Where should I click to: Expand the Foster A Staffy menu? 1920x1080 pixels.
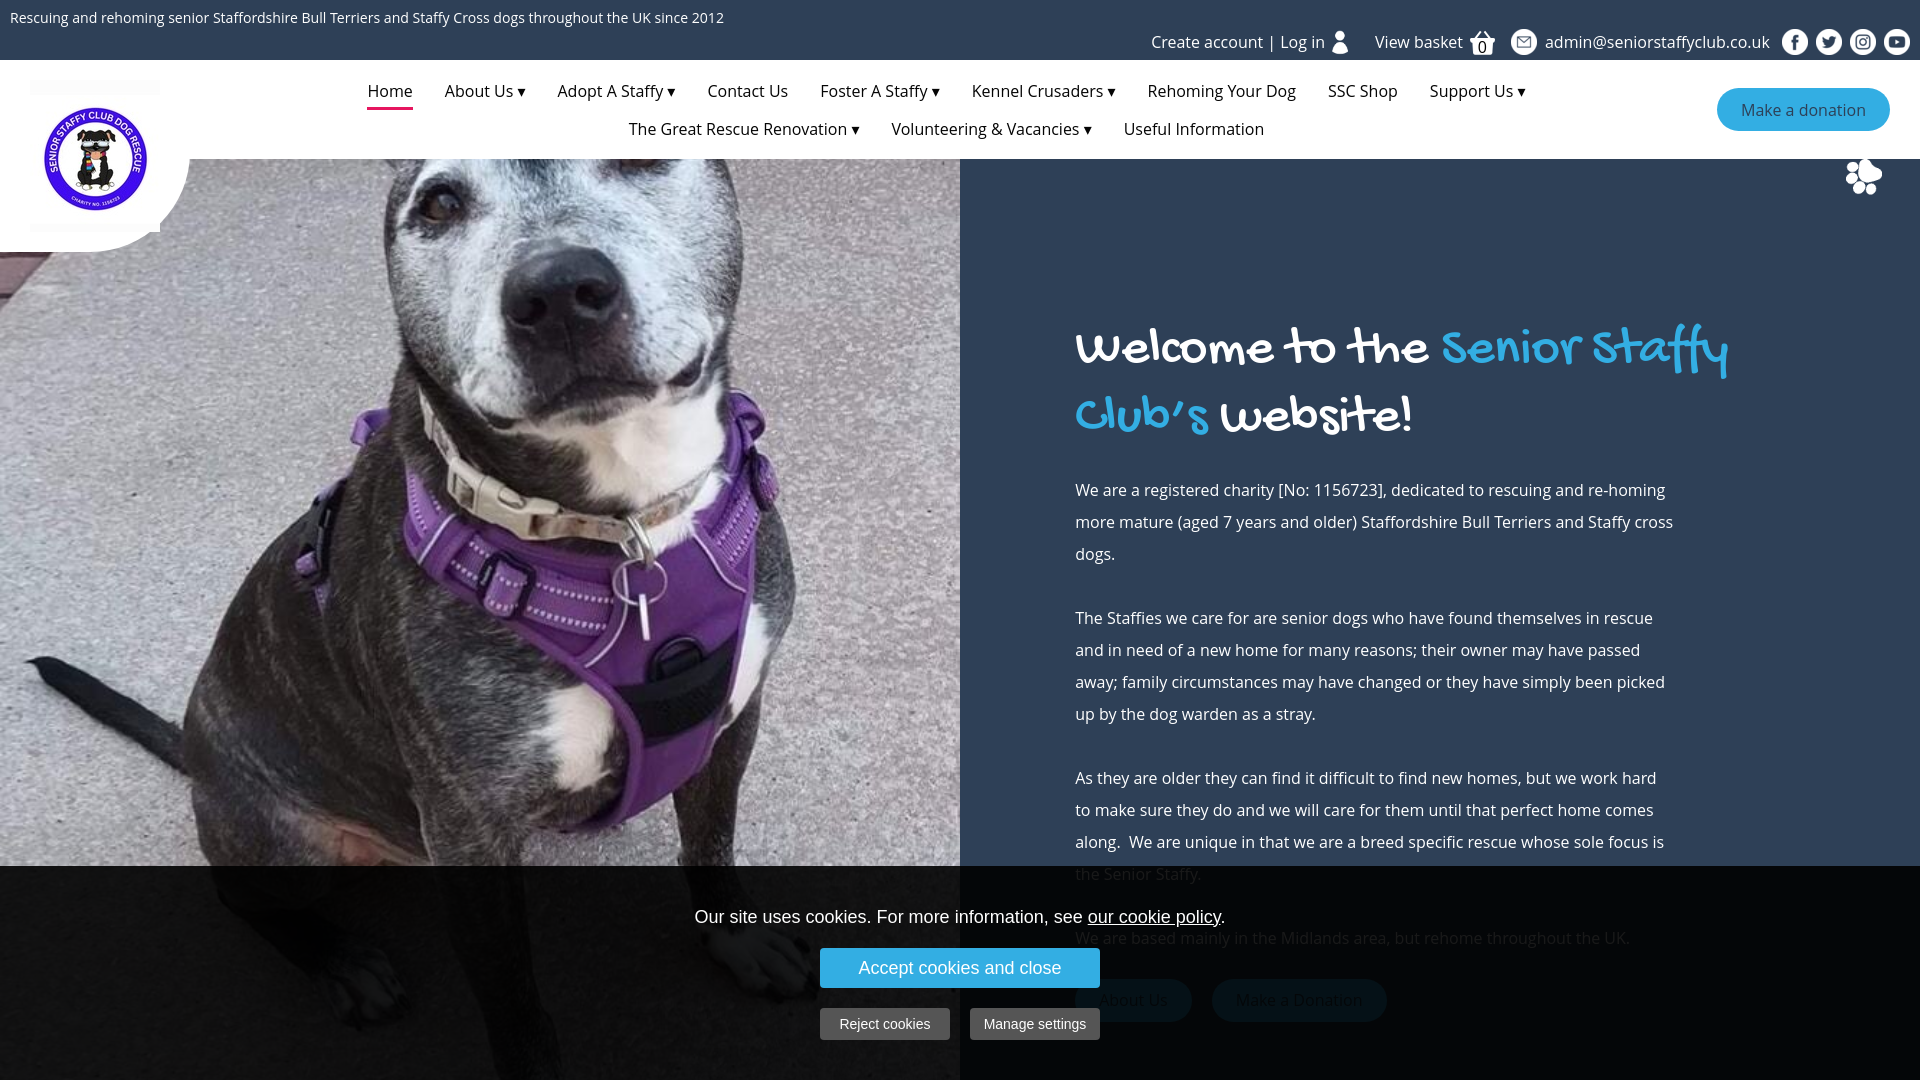click(x=880, y=91)
